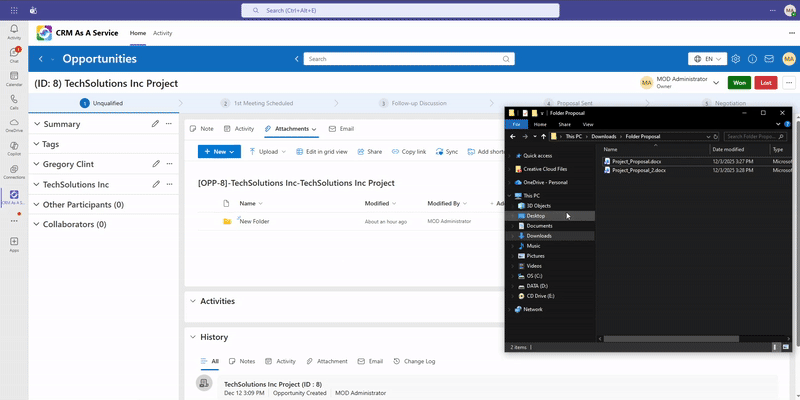Collapse the Tags section

pyautogui.click(x=37, y=144)
